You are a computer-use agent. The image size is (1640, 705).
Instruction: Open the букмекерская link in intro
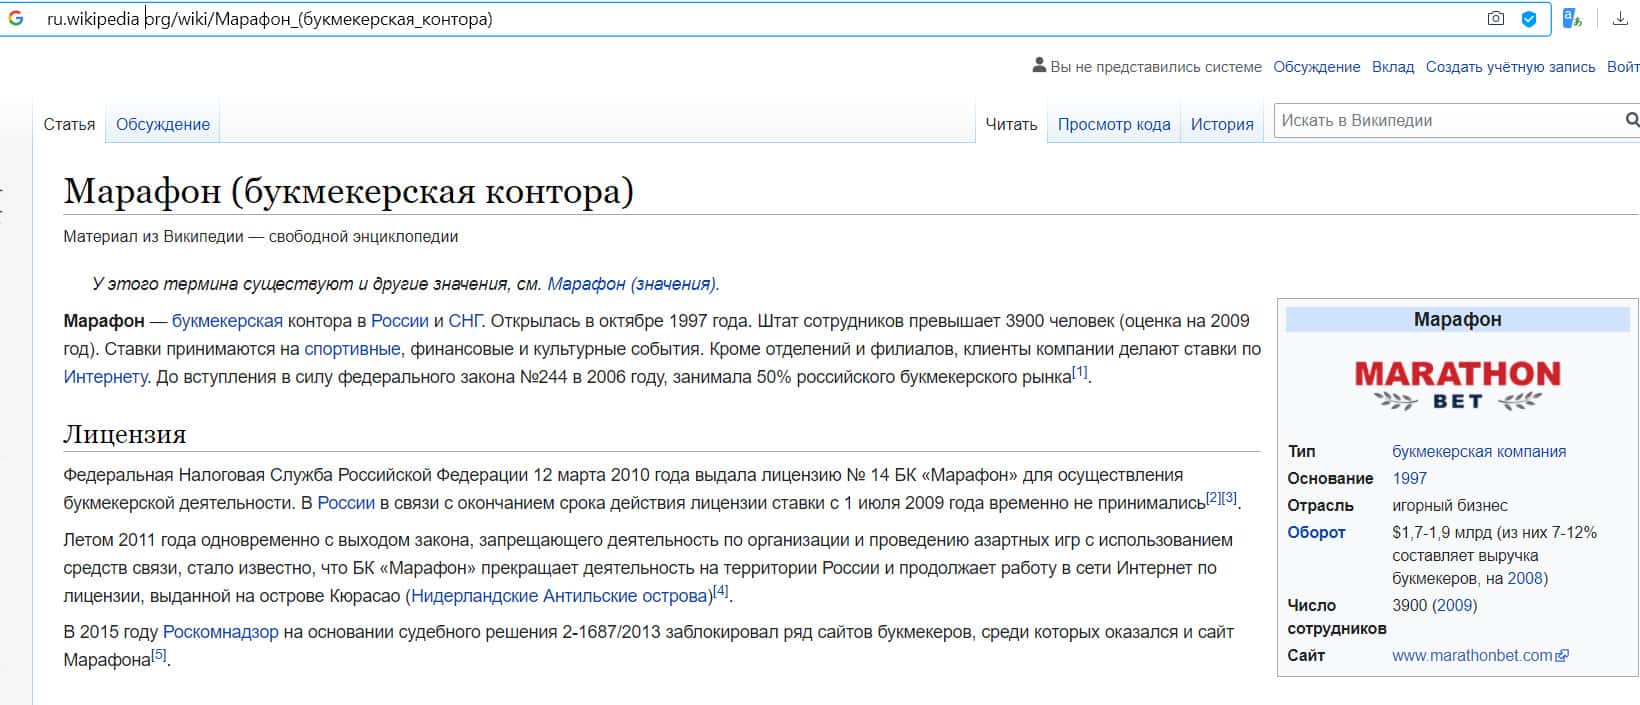(227, 321)
